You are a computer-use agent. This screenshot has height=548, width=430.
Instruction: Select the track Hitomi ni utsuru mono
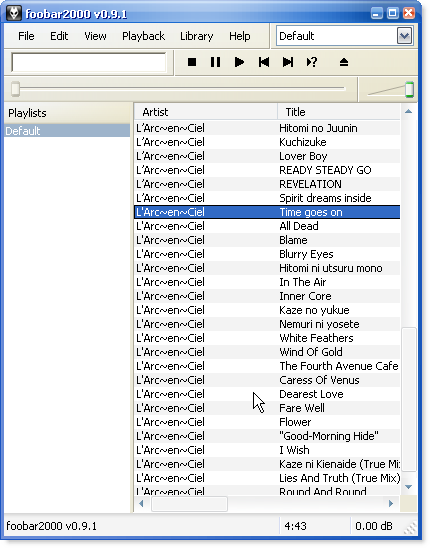click(267, 268)
